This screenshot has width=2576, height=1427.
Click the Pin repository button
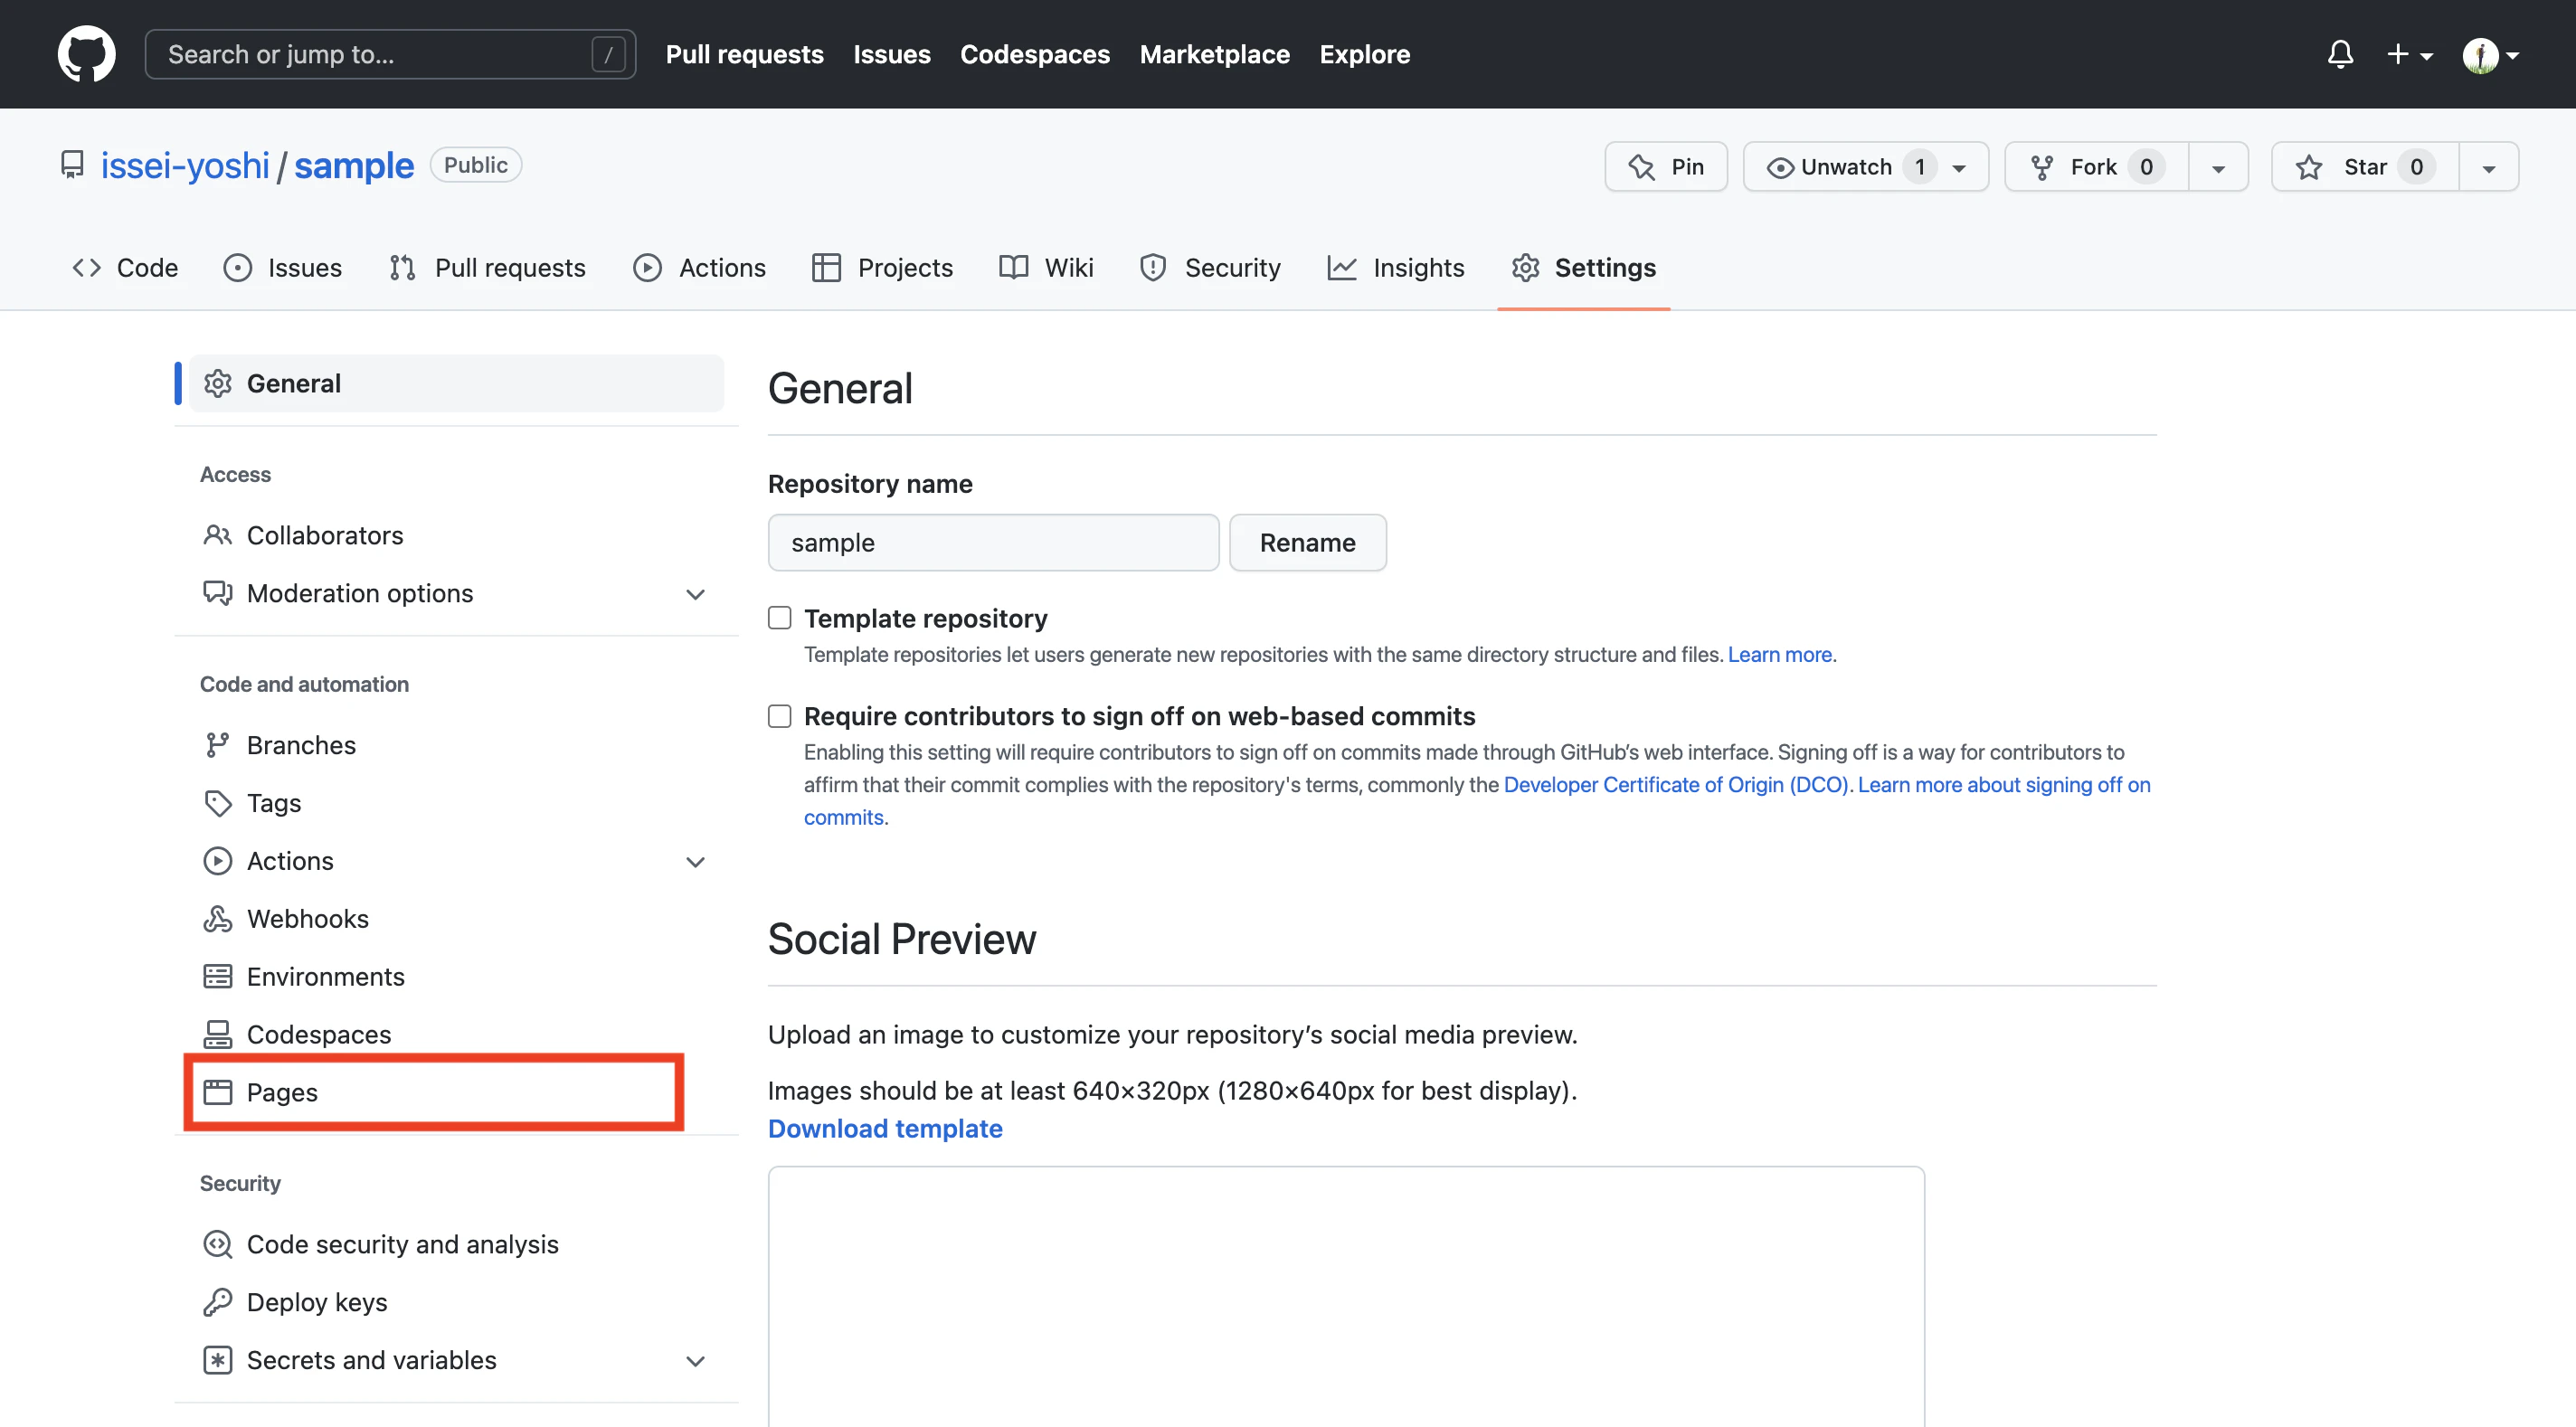pyautogui.click(x=1666, y=167)
